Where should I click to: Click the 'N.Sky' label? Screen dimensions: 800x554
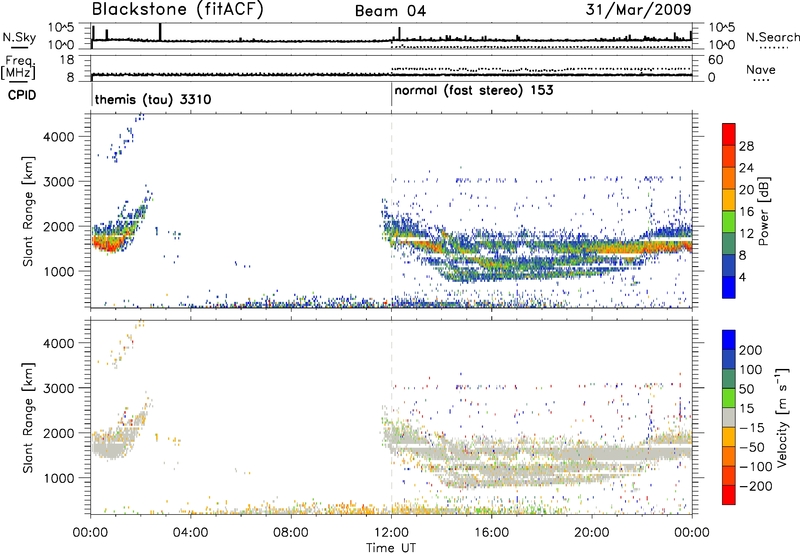click(19, 37)
